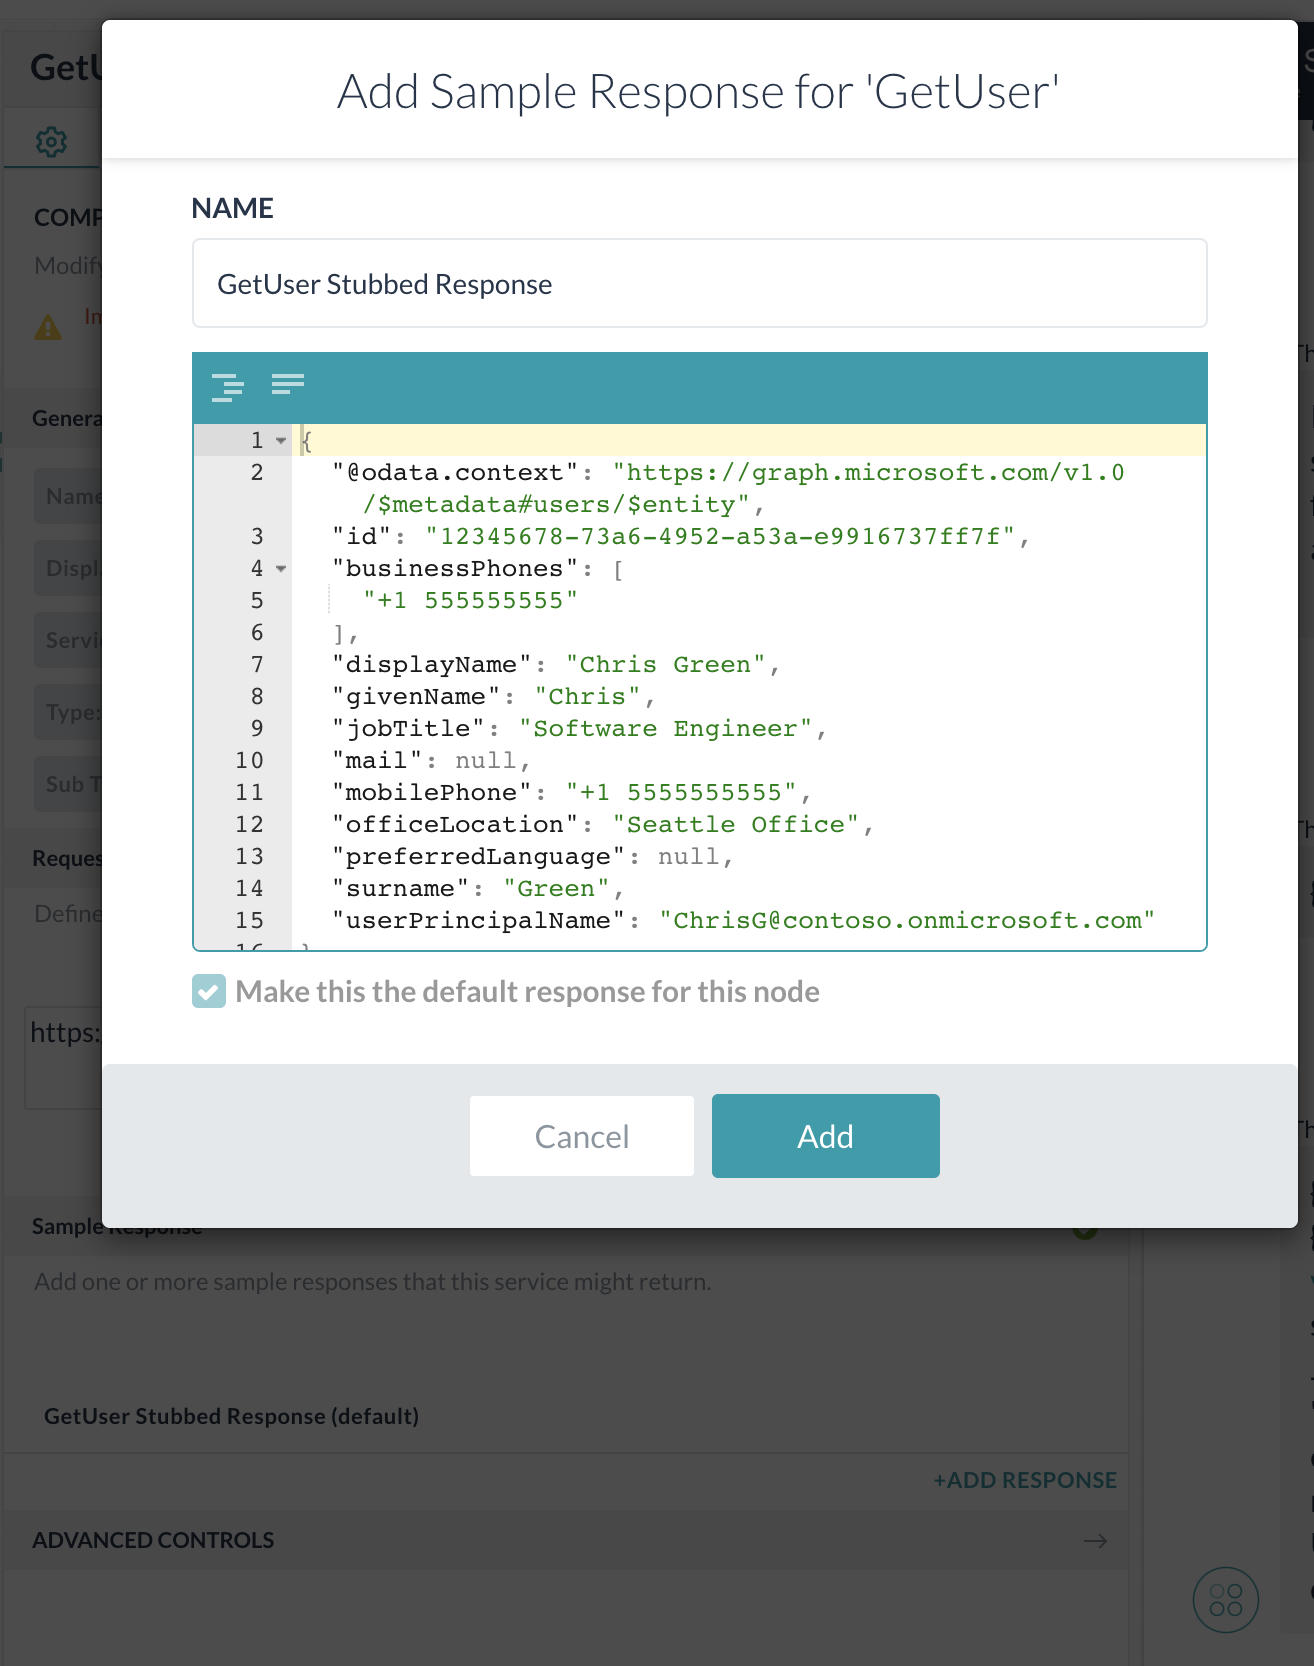Image resolution: width=1314 pixels, height=1666 pixels.
Task: Click the "preferredLanguage": null line
Action: coord(533,857)
